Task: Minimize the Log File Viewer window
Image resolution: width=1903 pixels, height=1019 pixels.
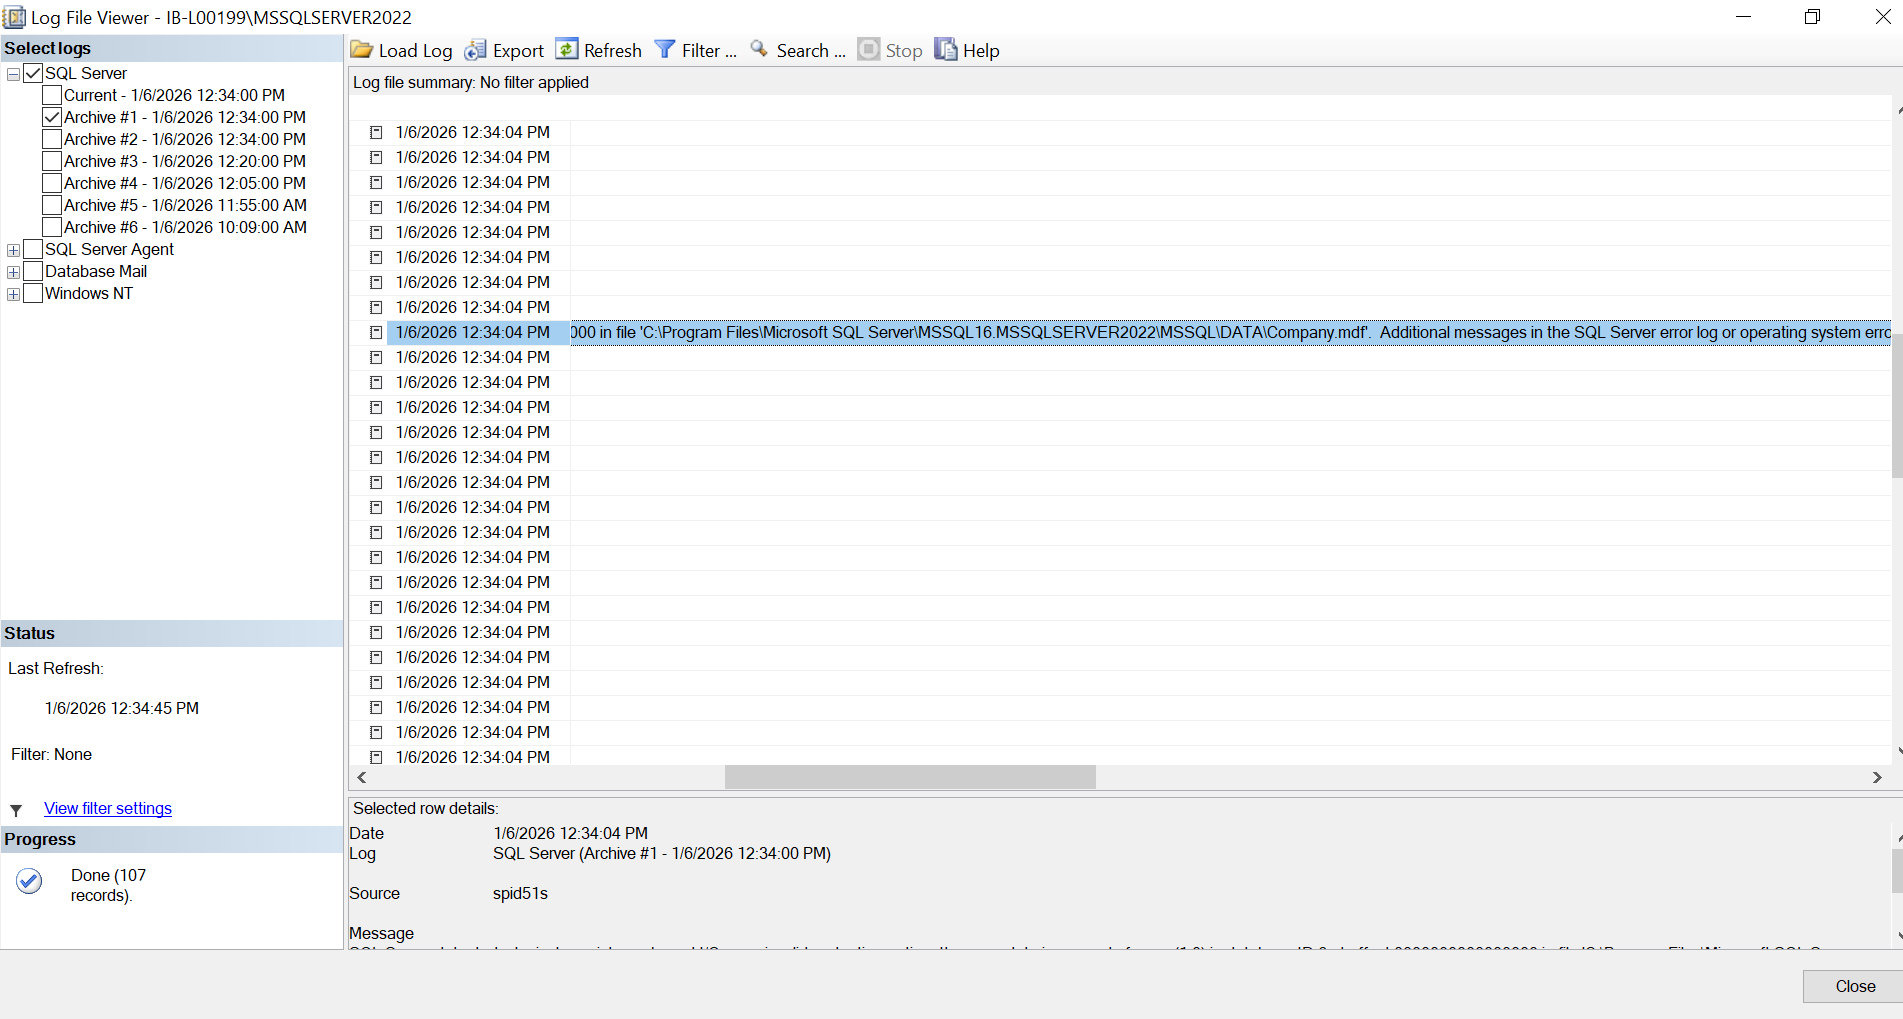Action: coord(1743,17)
